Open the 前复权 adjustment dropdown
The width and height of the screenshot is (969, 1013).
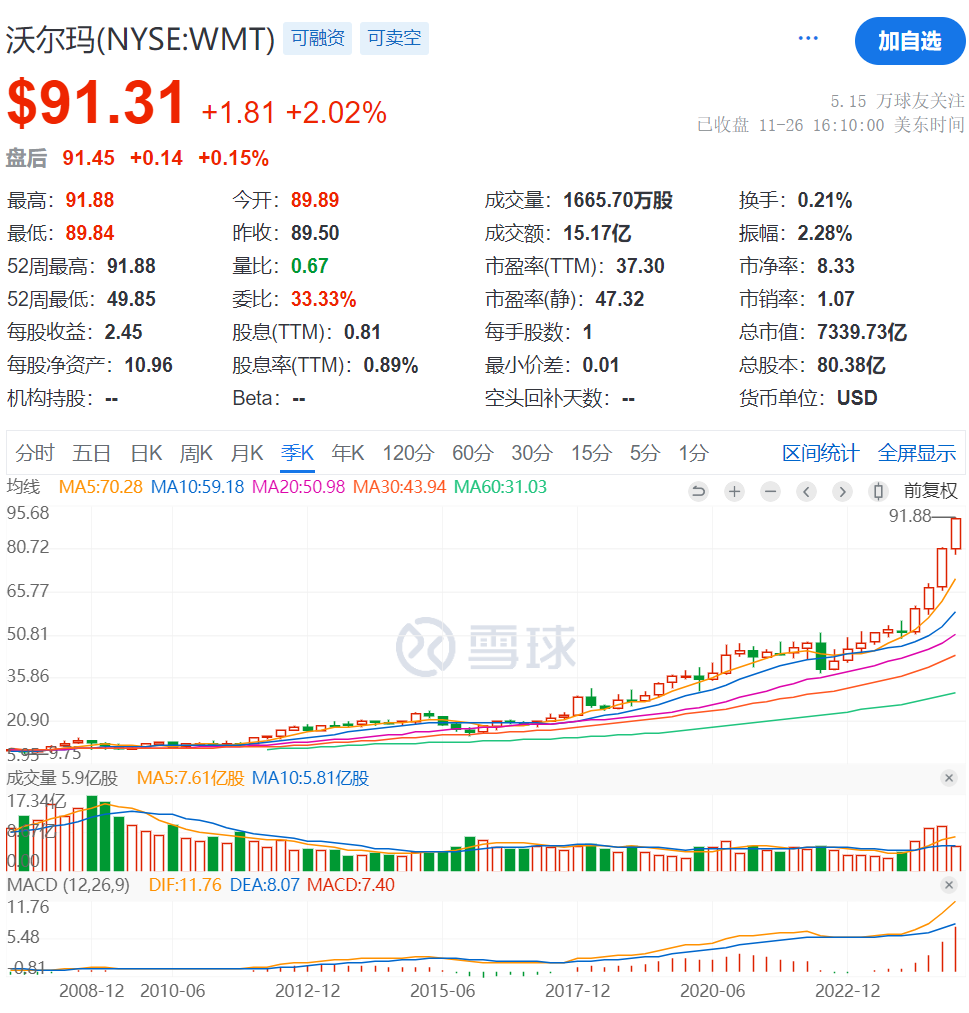tap(930, 491)
